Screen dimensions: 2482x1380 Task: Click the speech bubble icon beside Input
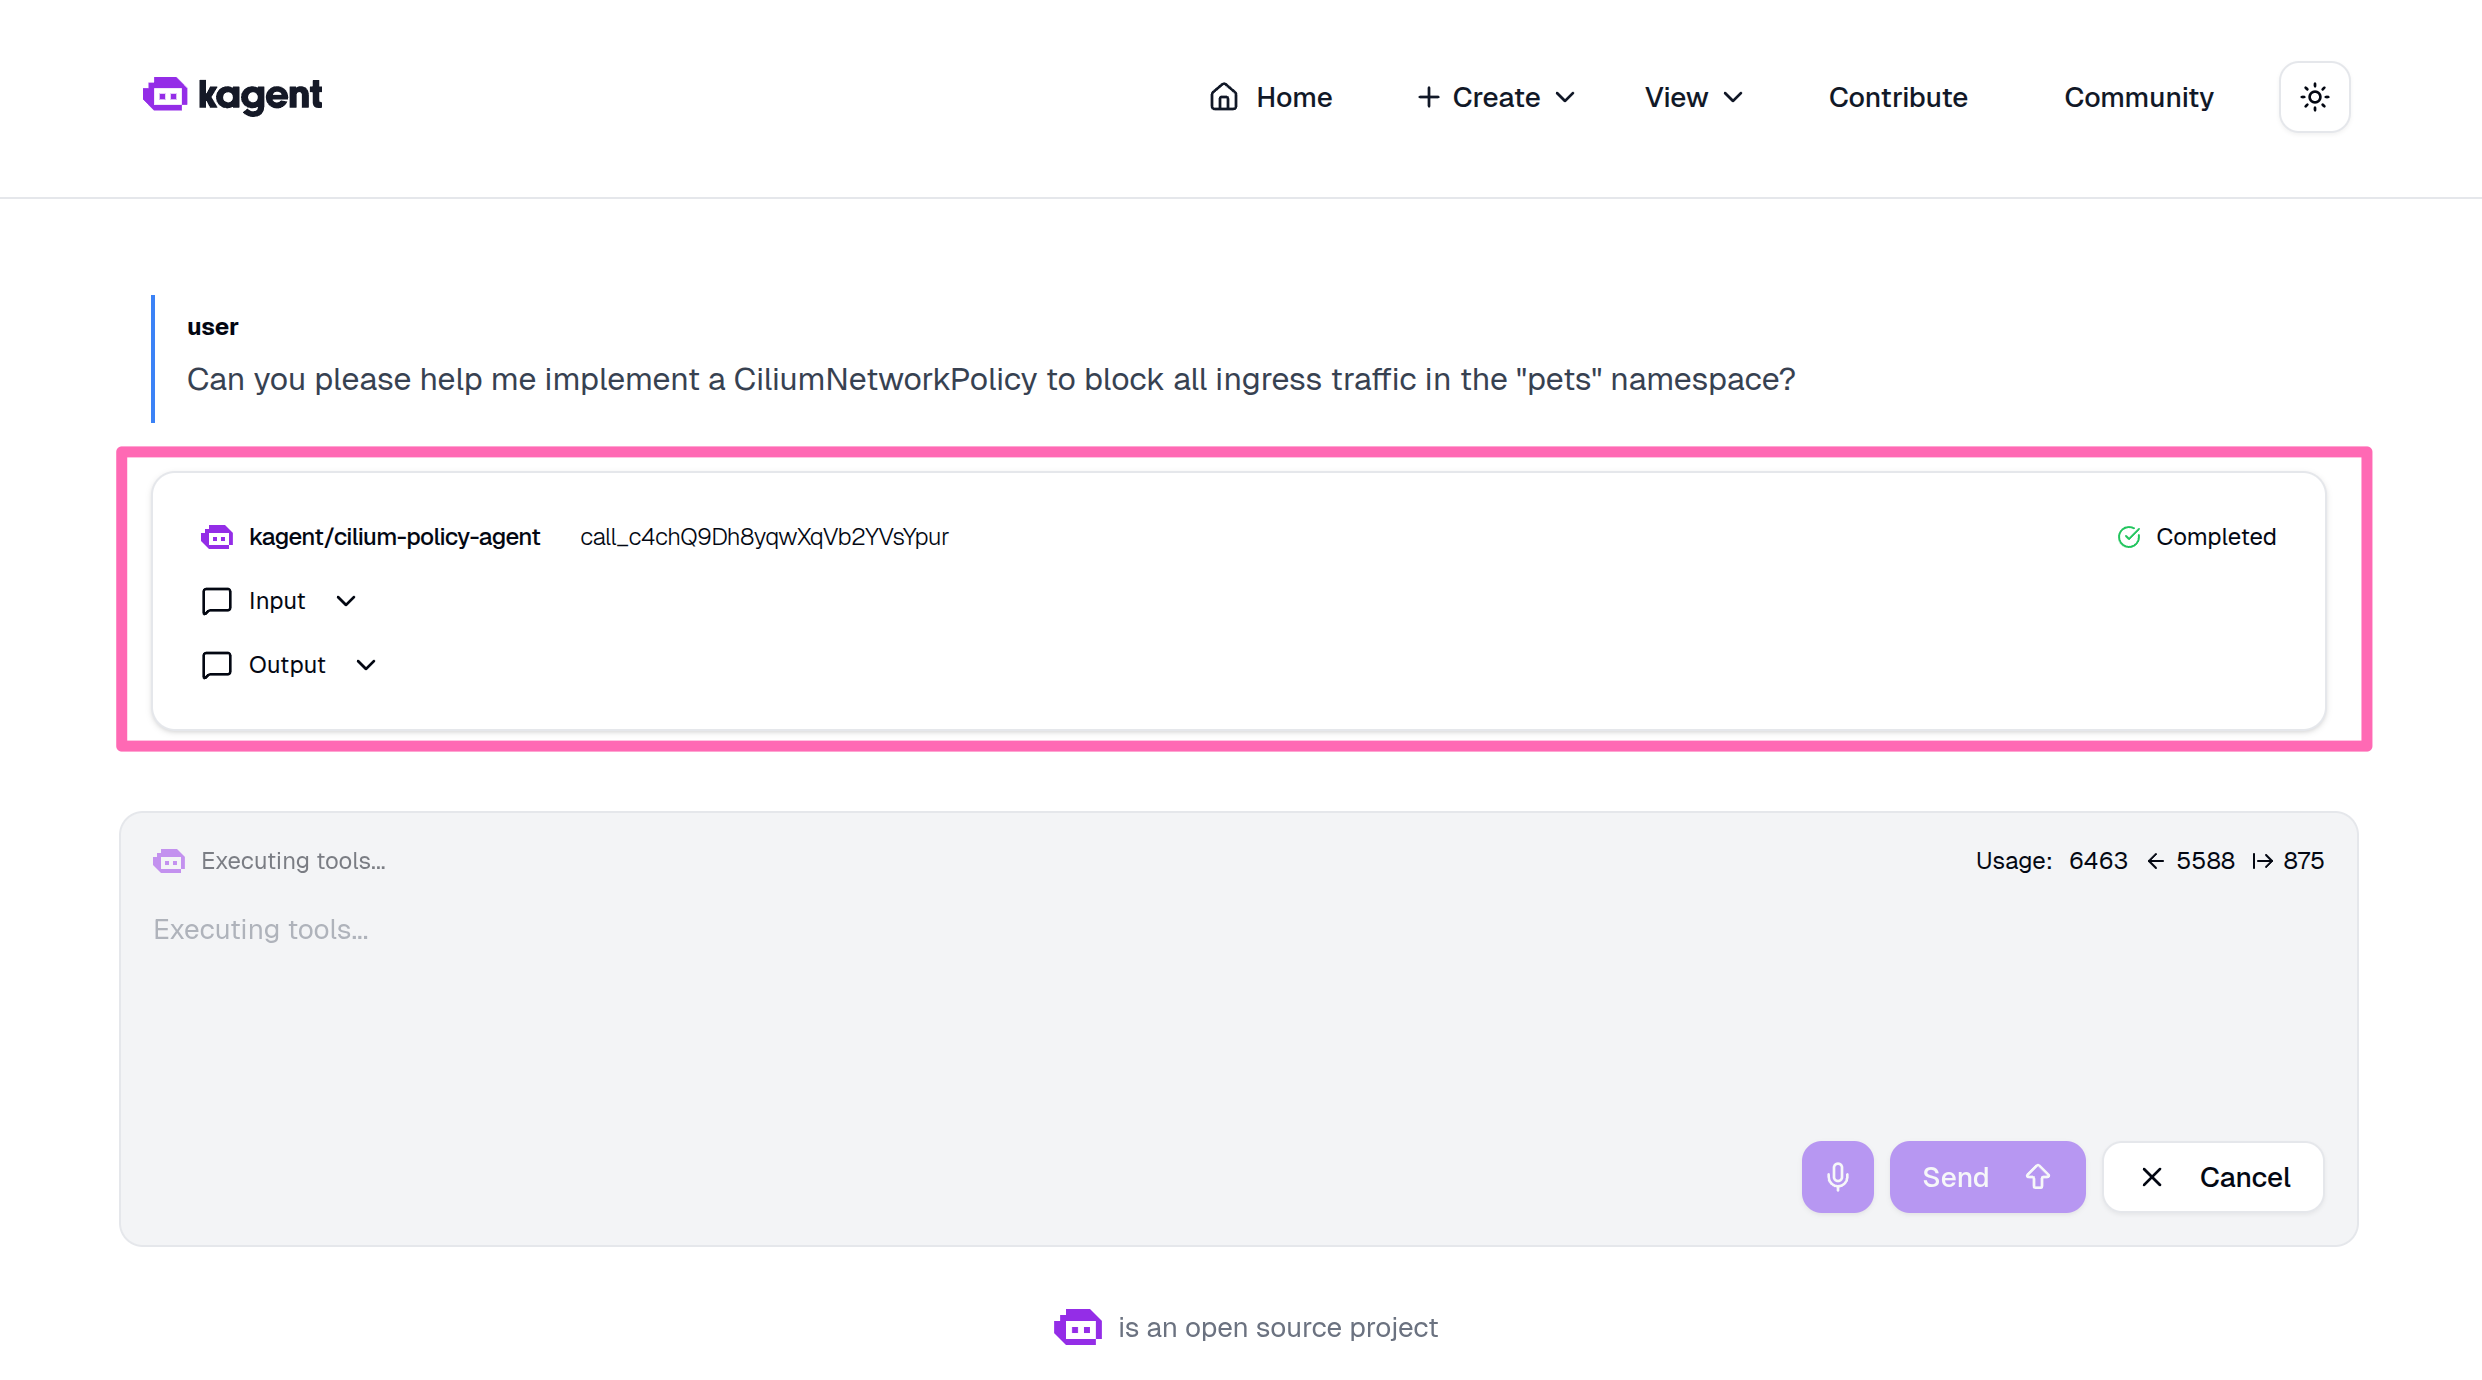[216, 601]
